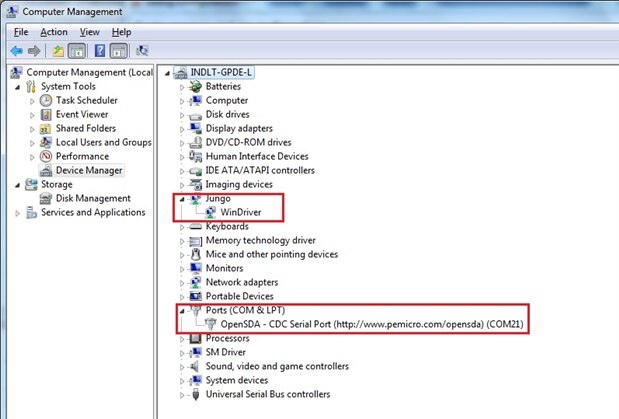Image resolution: width=619 pixels, height=419 pixels.
Task: Open the File menu
Action: pyautogui.click(x=21, y=32)
